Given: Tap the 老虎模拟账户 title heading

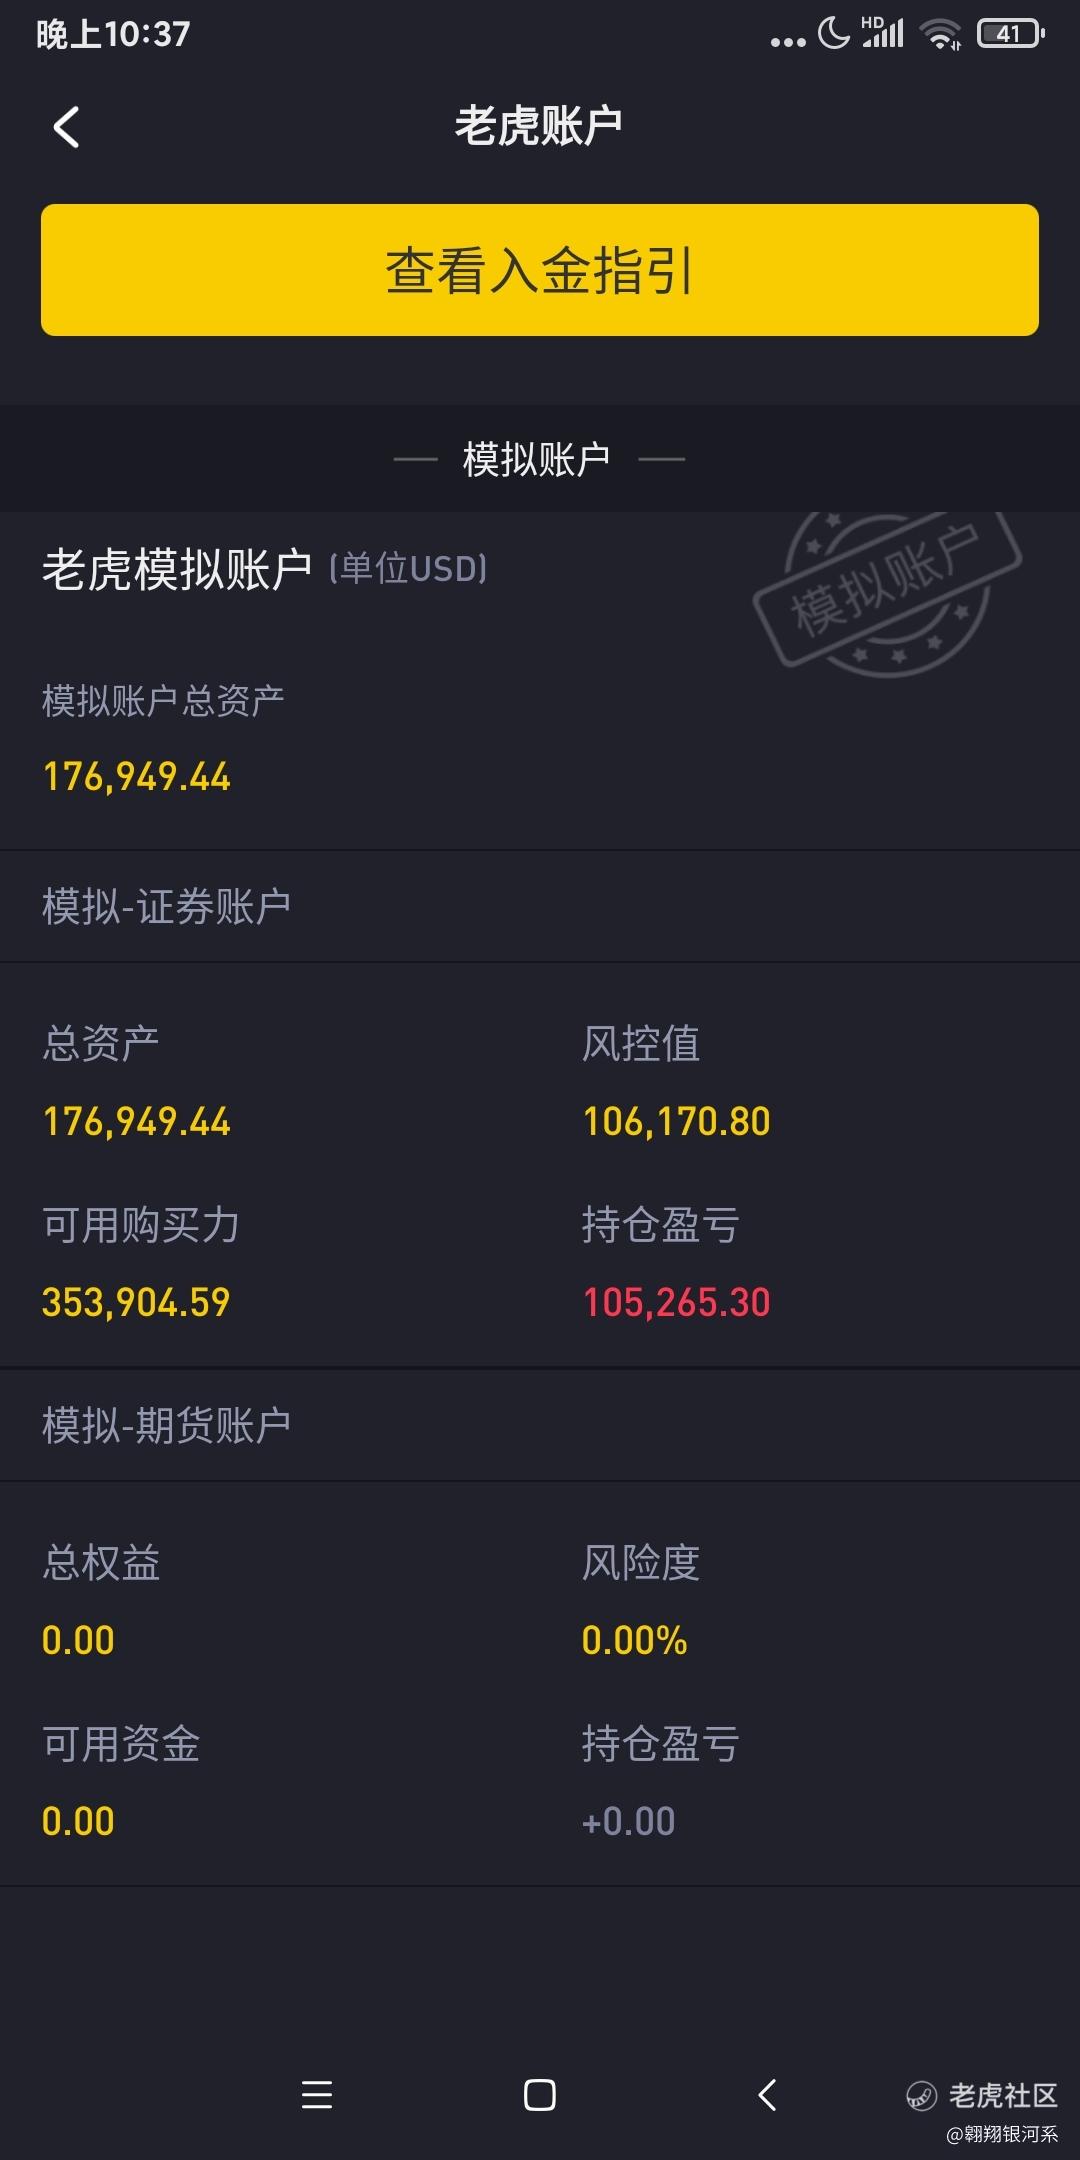Looking at the screenshot, I should [x=177, y=569].
